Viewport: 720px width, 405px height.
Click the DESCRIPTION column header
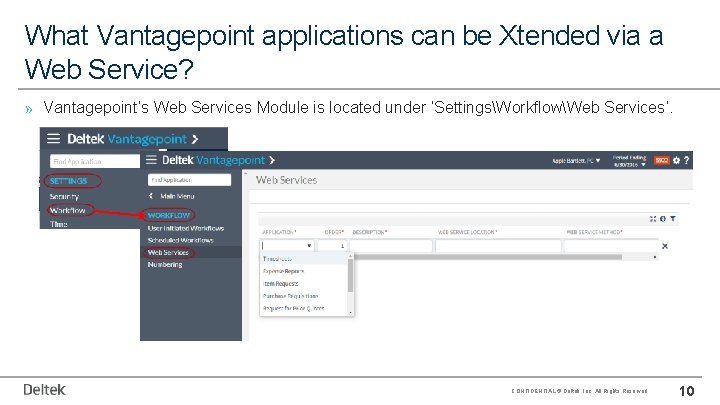click(x=370, y=232)
